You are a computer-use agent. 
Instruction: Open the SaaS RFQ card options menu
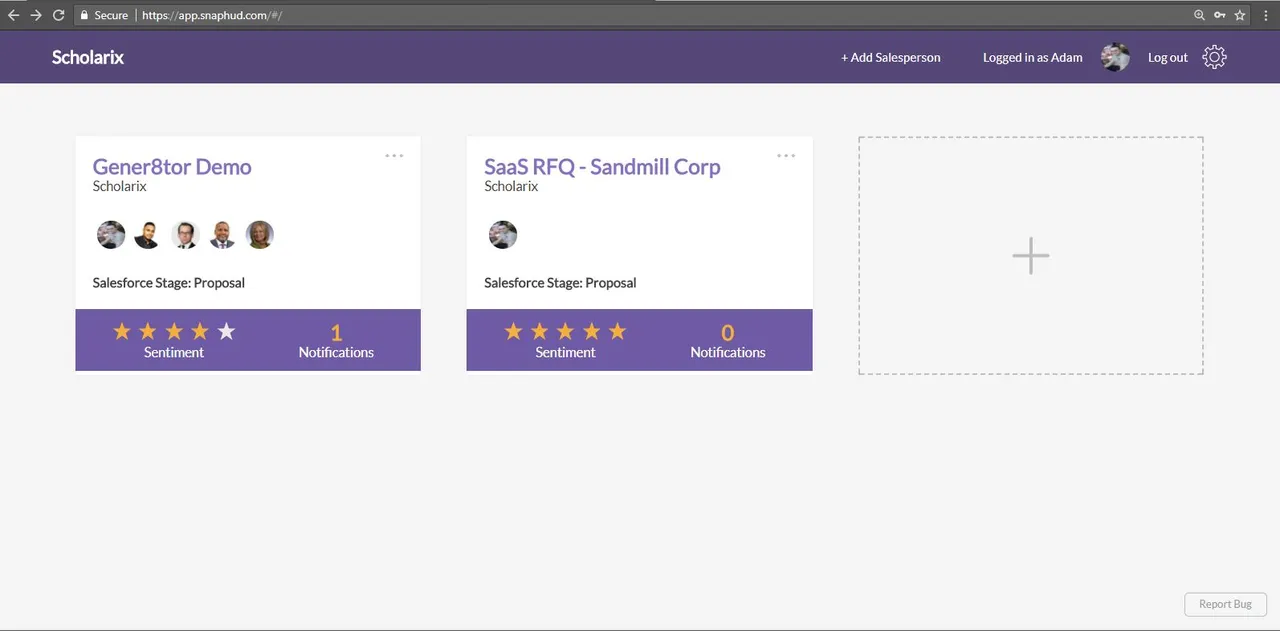click(786, 155)
